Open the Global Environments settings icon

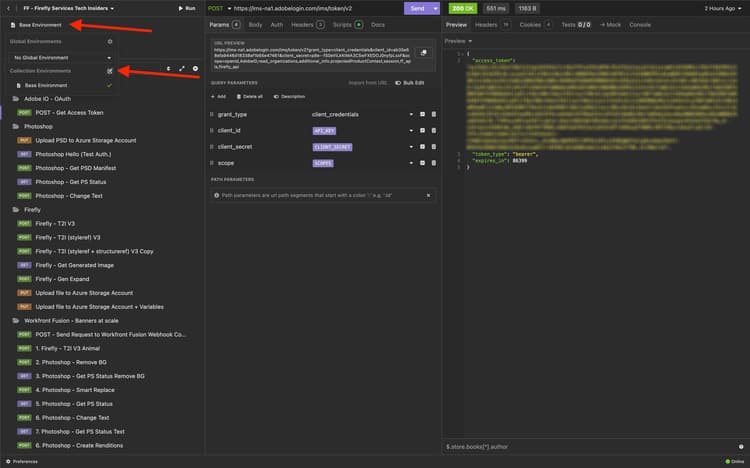tap(110, 42)
